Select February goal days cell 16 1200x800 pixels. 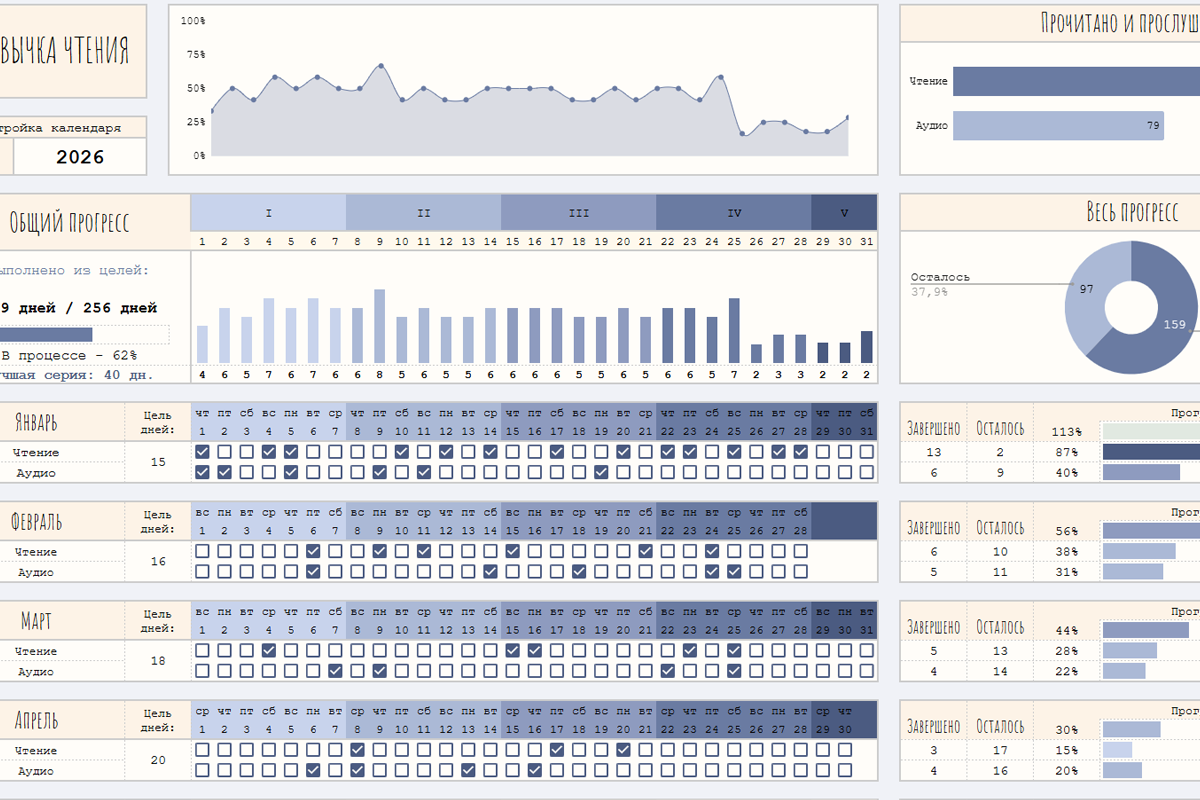(158, 561)
